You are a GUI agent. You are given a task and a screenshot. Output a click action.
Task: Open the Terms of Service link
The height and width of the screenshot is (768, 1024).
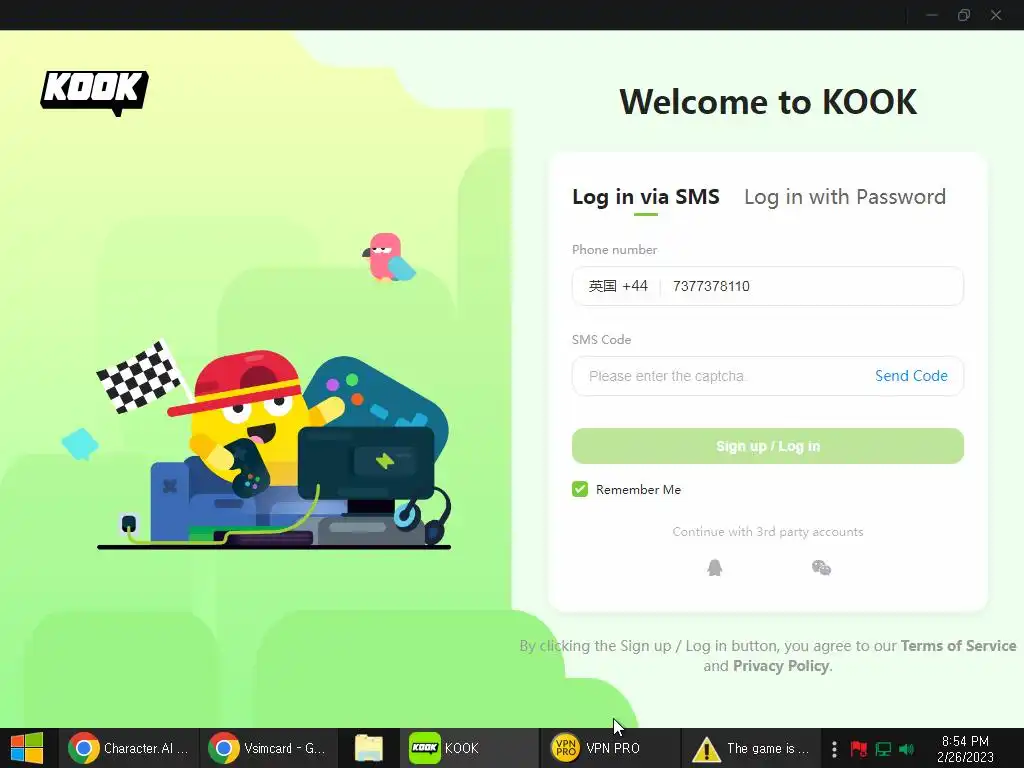point(958,645)
